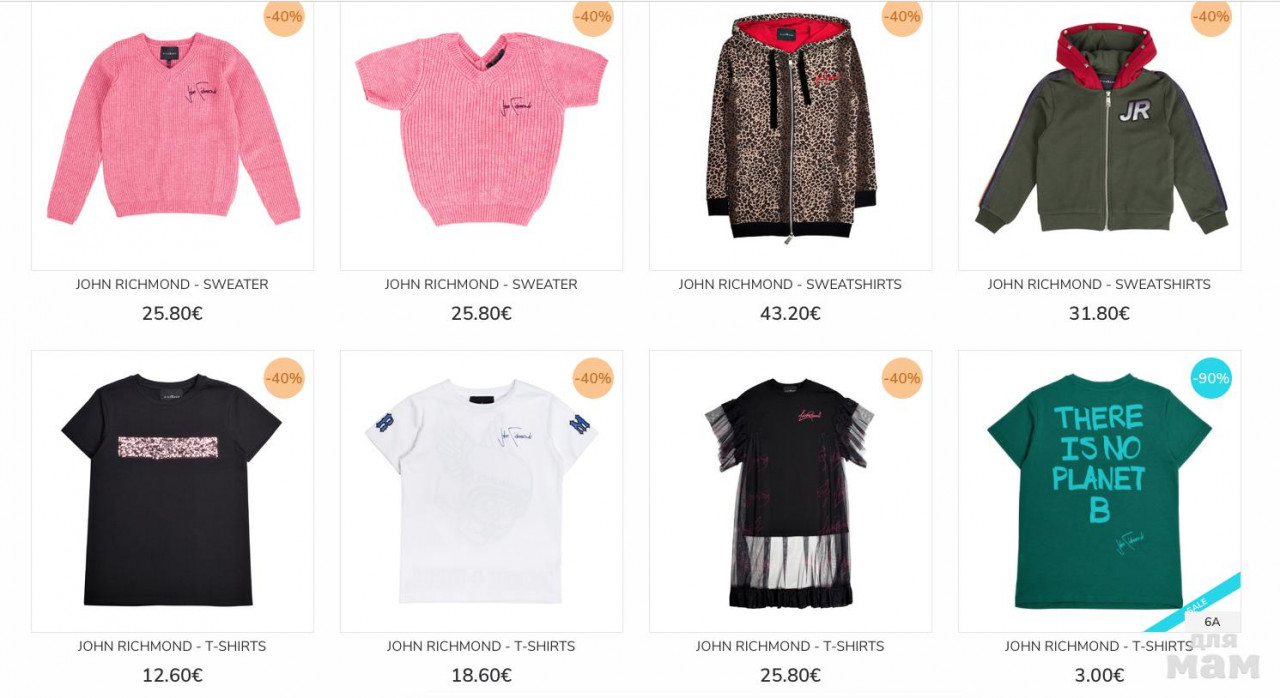Click the blue -90% badge on green t-shirt
The width and height of the screenshot is (1280, 698).
(x=1211, y=378)
